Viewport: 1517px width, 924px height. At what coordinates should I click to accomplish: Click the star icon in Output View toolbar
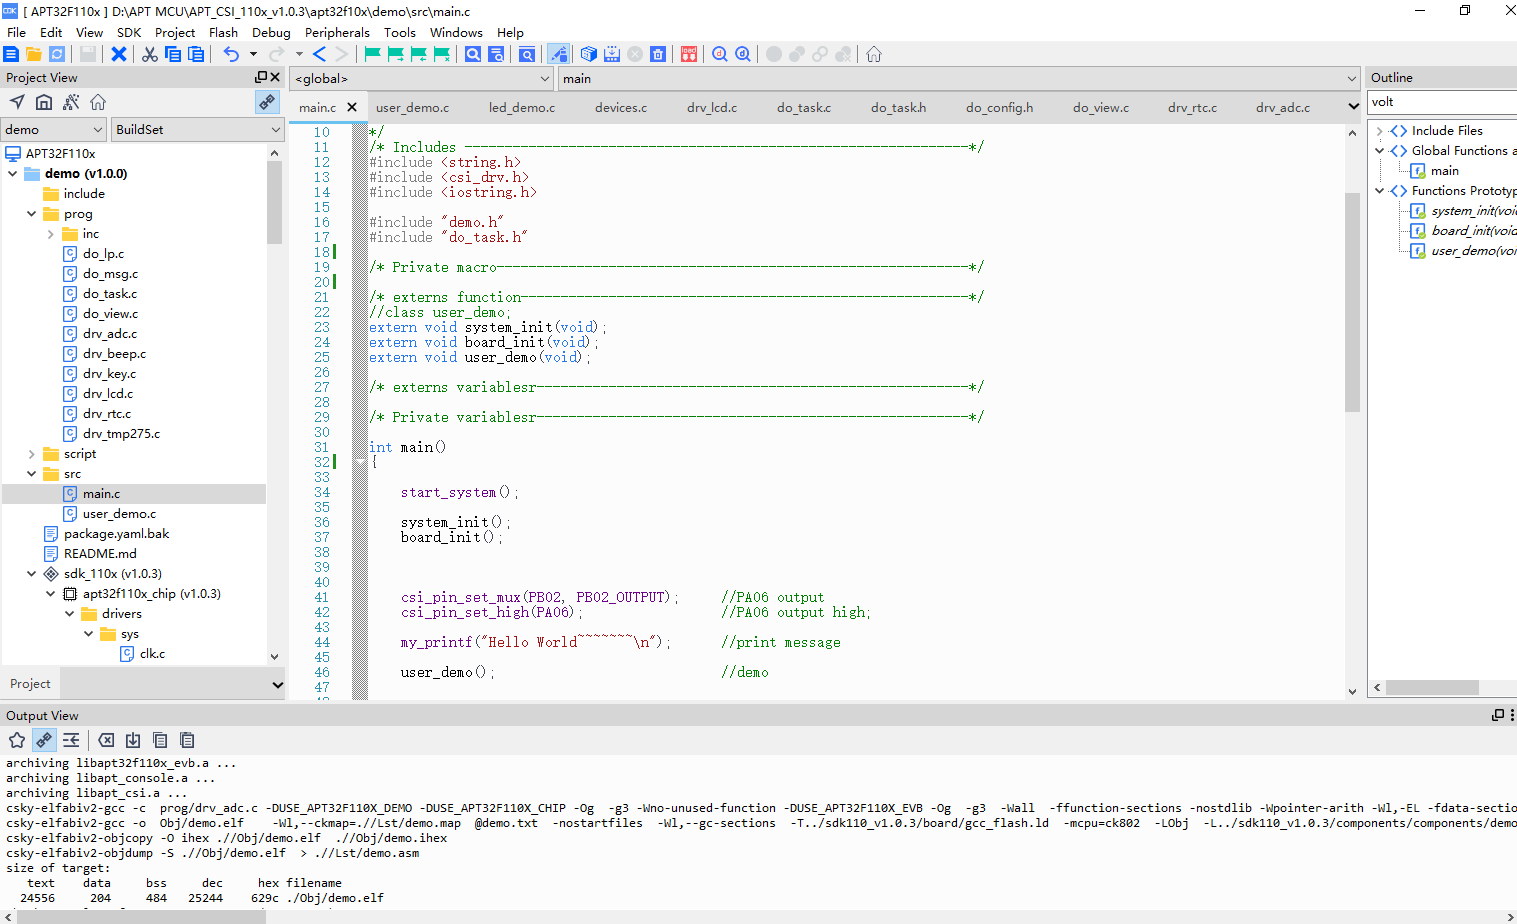click(x=17, y=740)
